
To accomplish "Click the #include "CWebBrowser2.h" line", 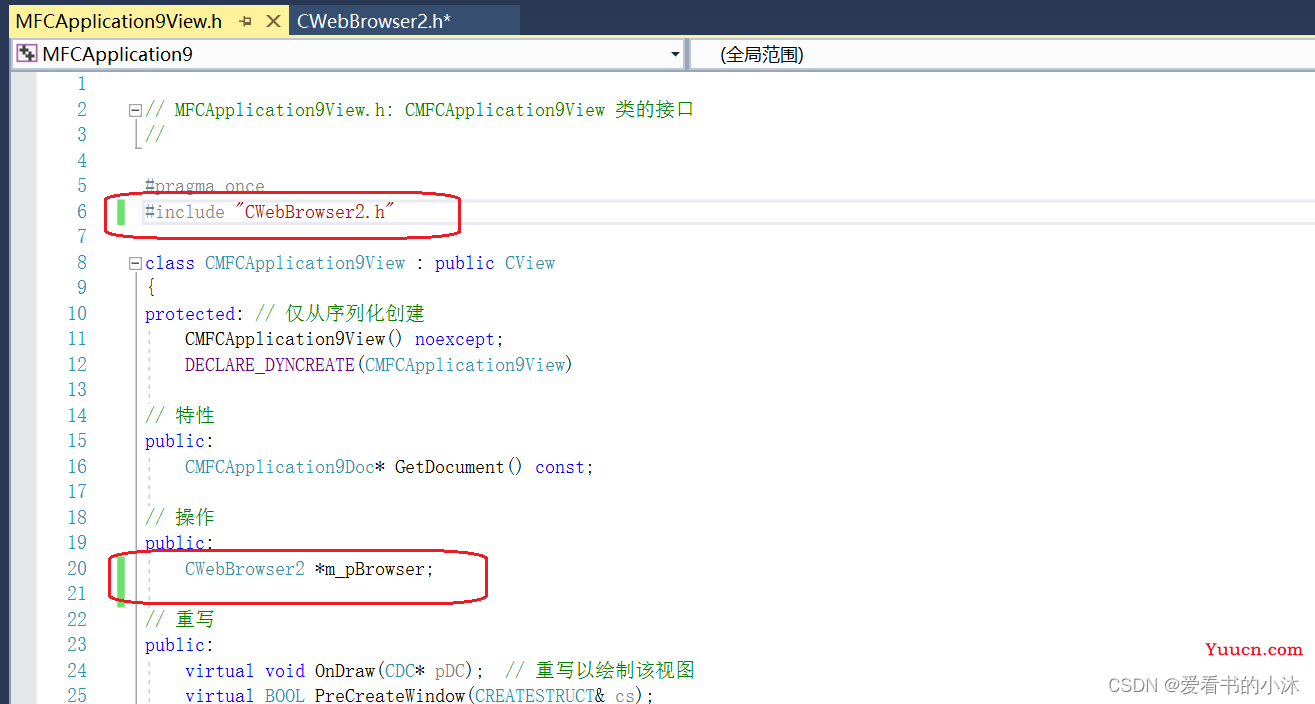I will click(270, 211).
